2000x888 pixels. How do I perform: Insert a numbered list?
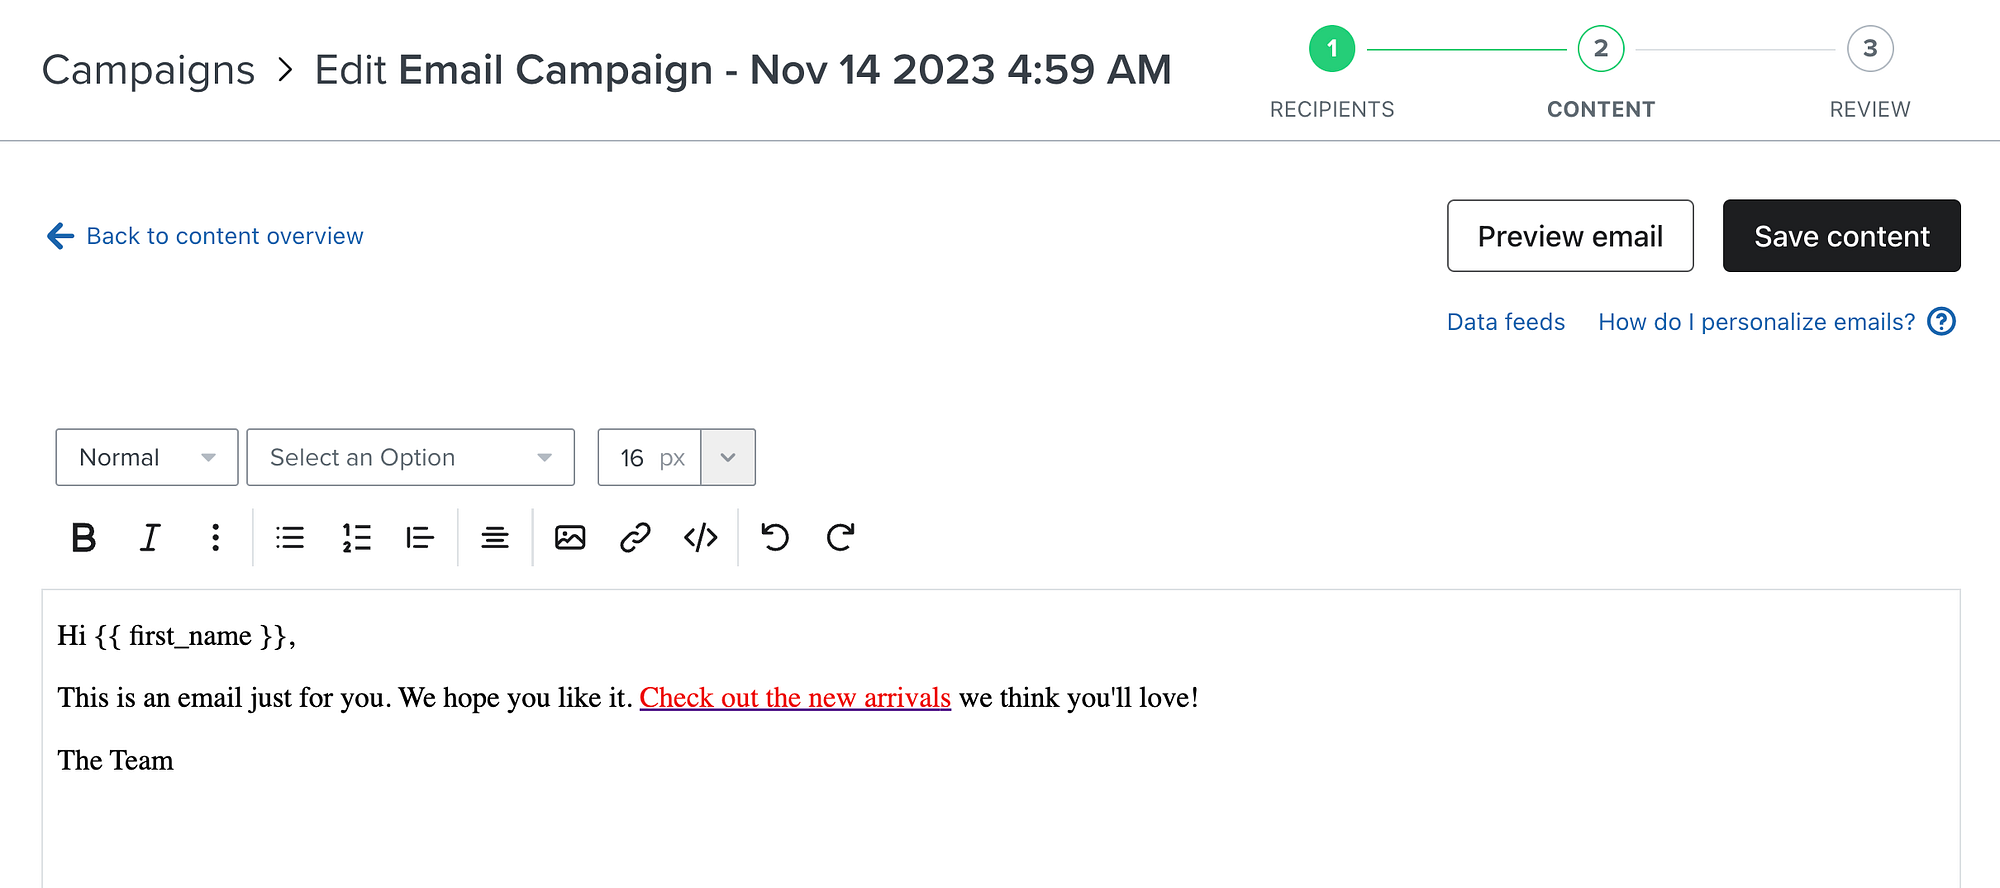pyautogui.click(x=356, y=538)
